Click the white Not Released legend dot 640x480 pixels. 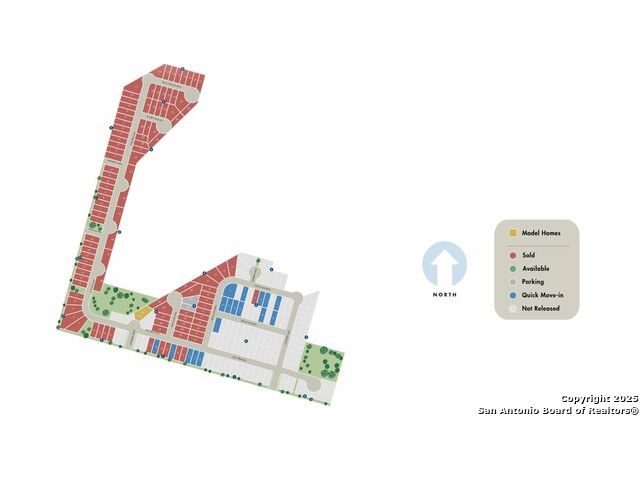(x=512, y=309)
